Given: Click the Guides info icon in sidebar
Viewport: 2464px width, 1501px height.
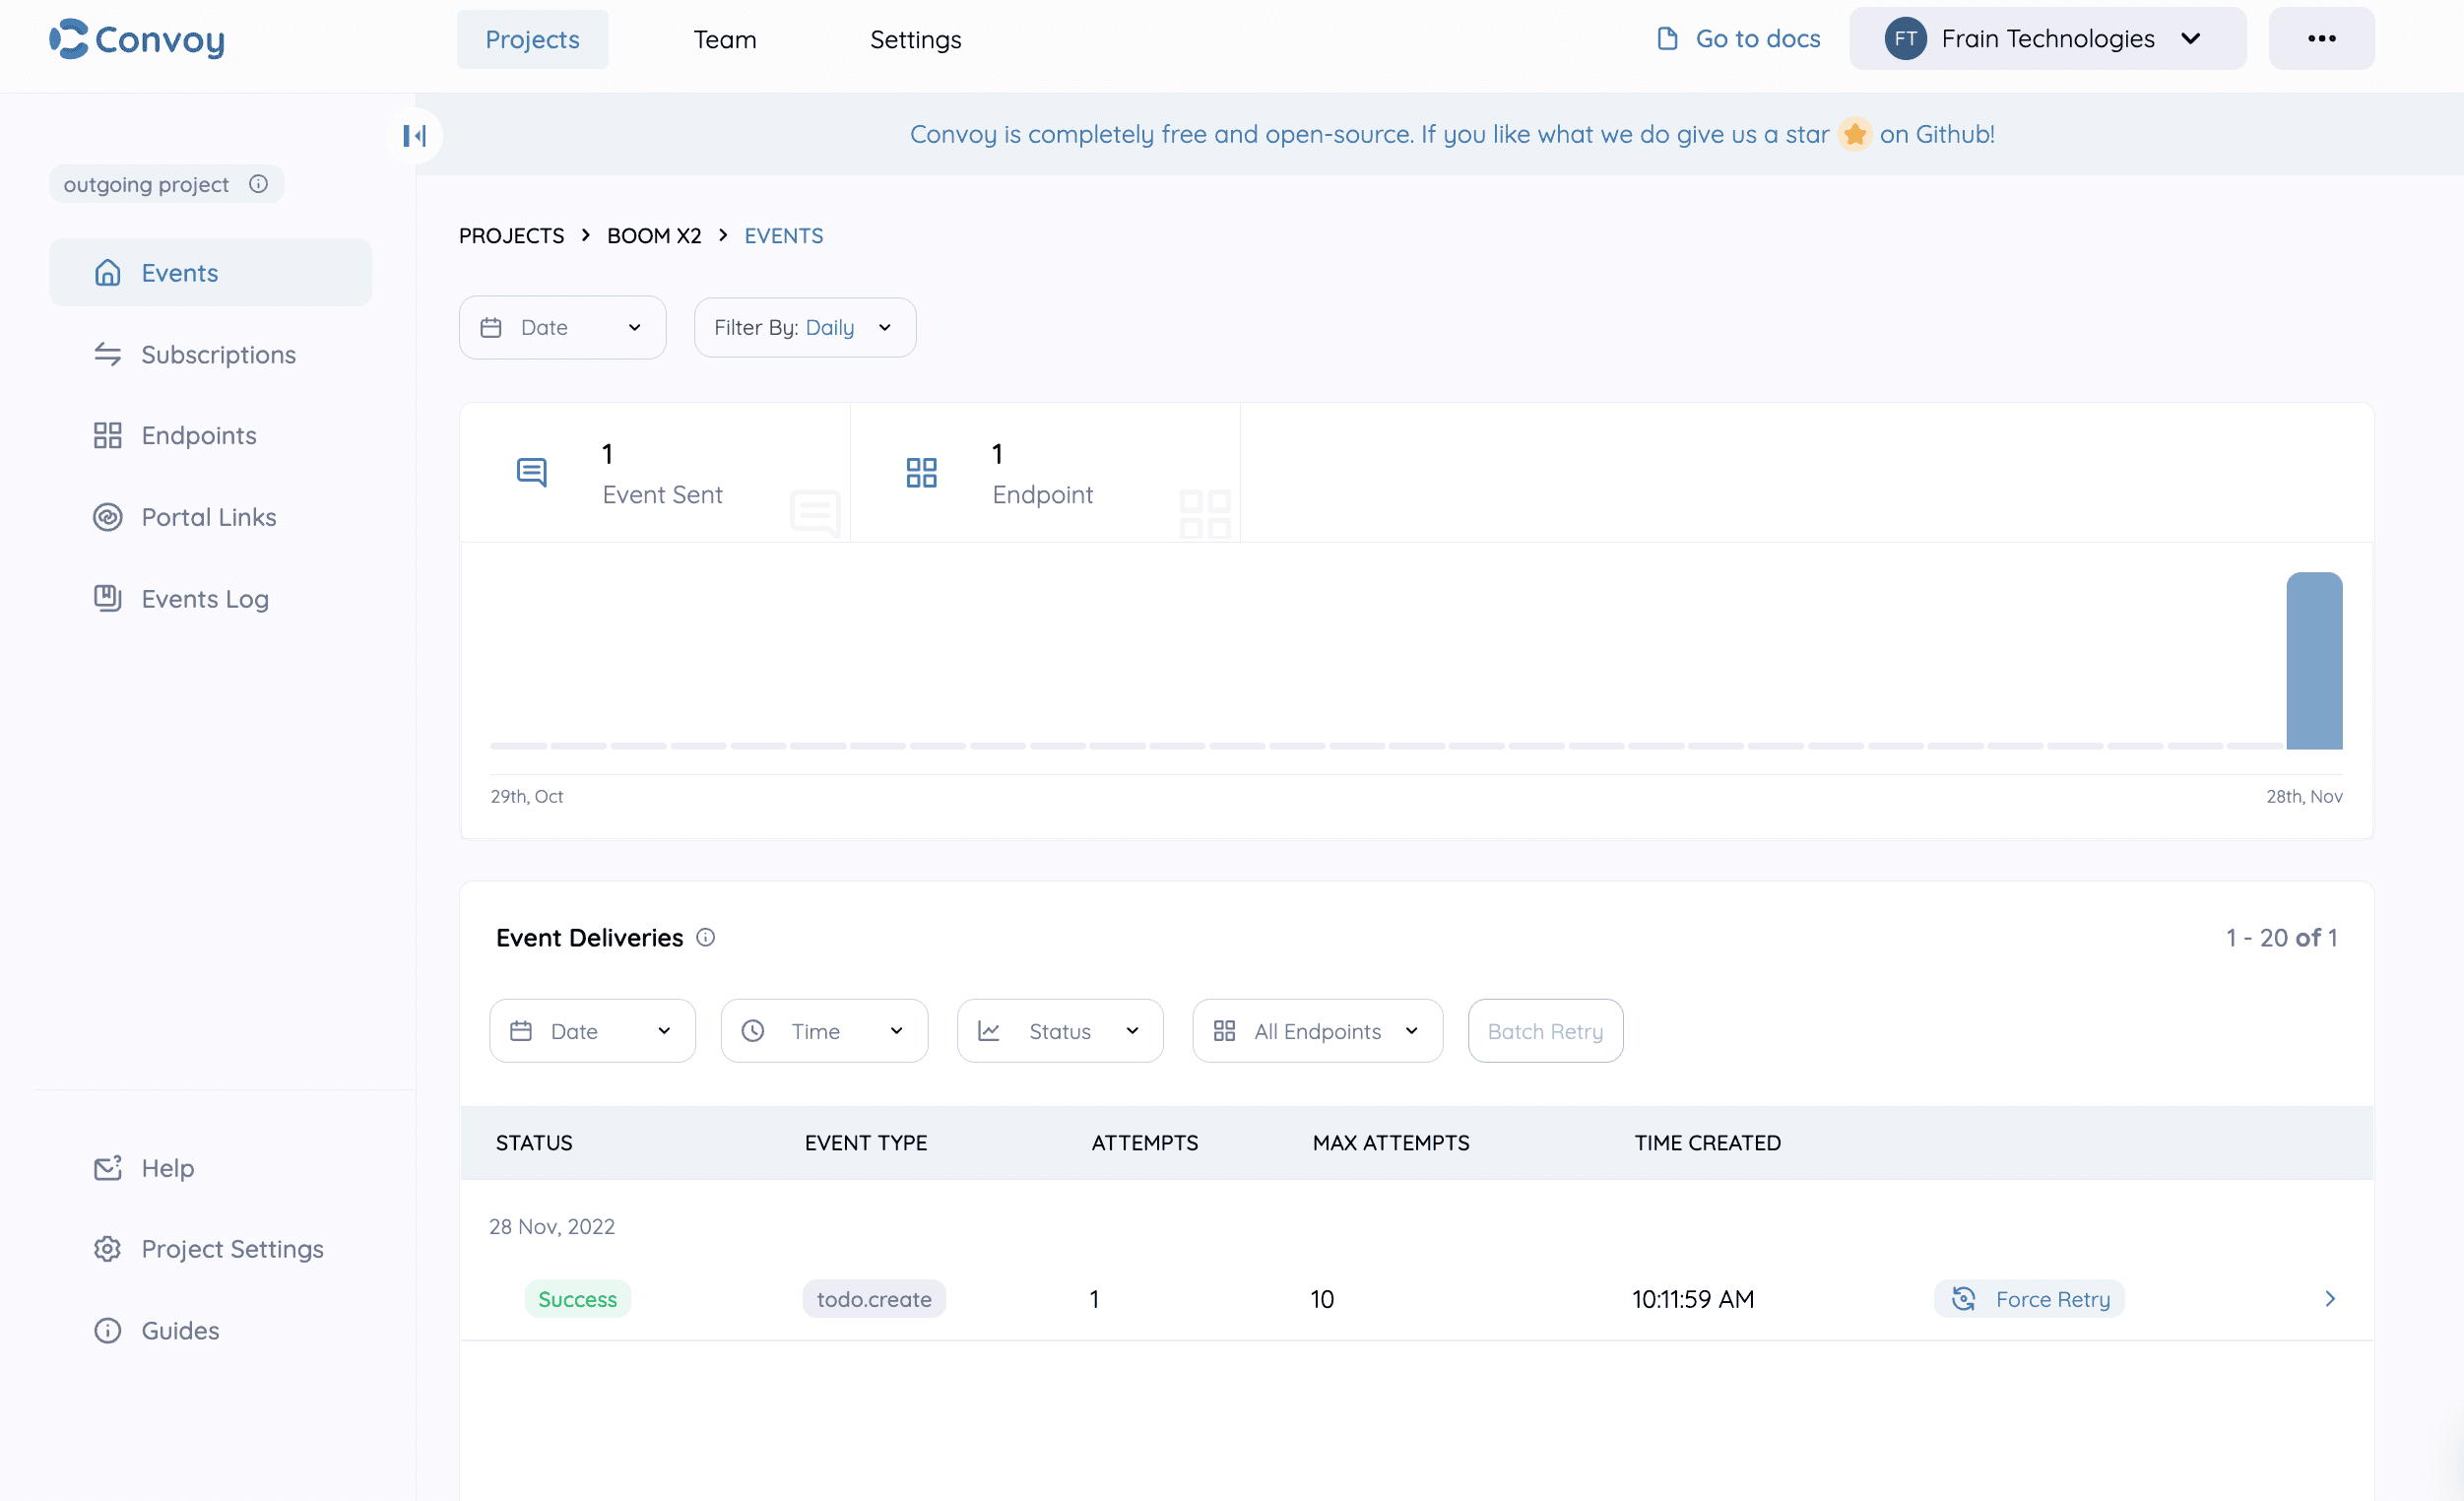Looking at the screenshot, I should point(108,1330).
